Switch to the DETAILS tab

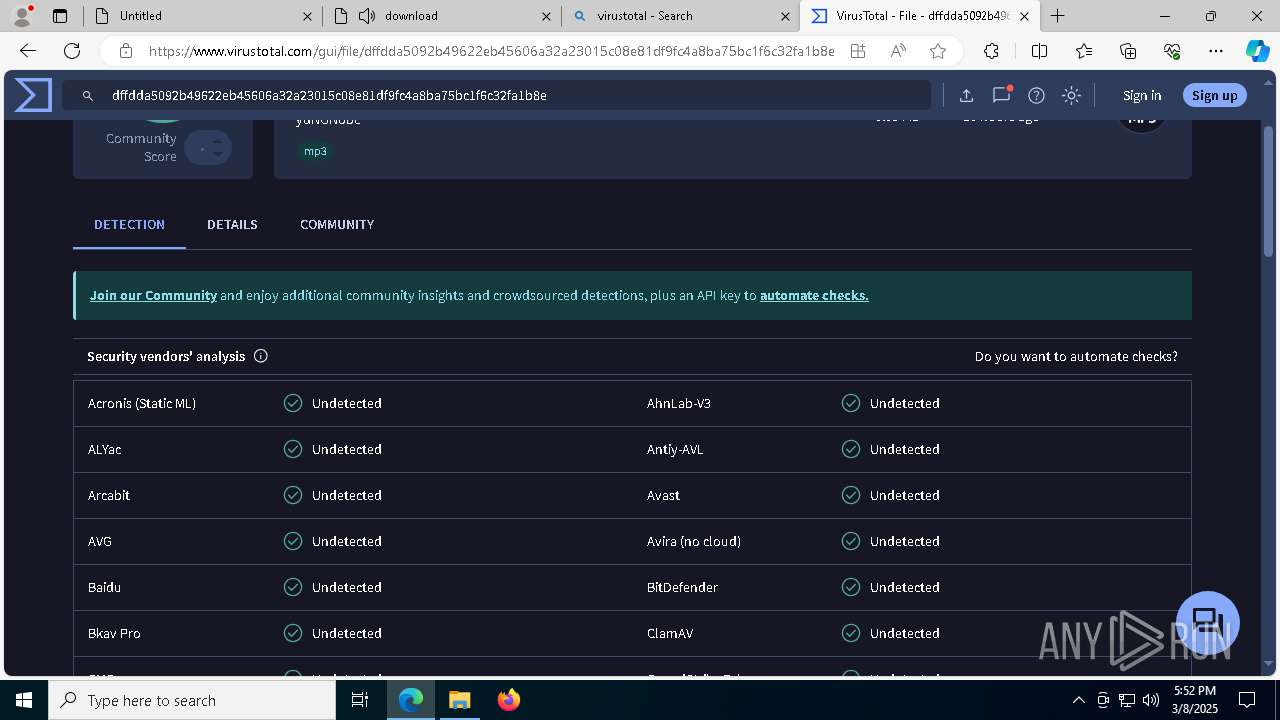(x=232, y=224)
